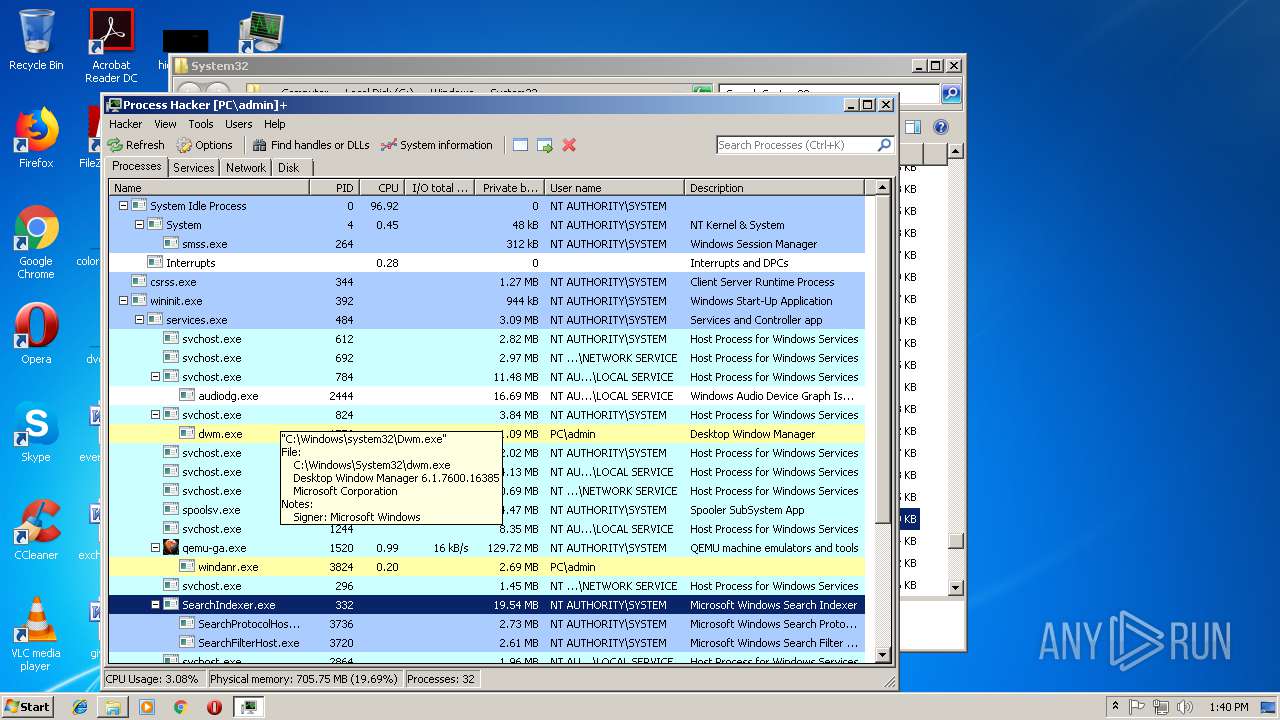Collapse svchost.exe PID 784 node
The image size is (1280, 720).
(155, 377)
